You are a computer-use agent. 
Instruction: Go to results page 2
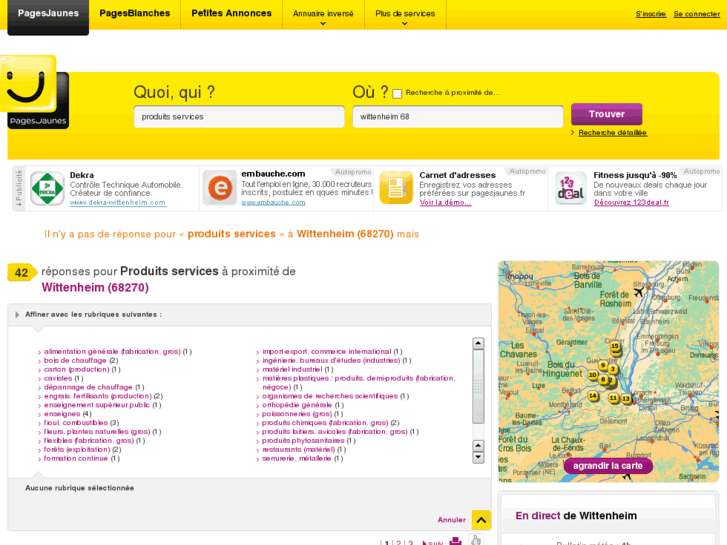[399, 542]
